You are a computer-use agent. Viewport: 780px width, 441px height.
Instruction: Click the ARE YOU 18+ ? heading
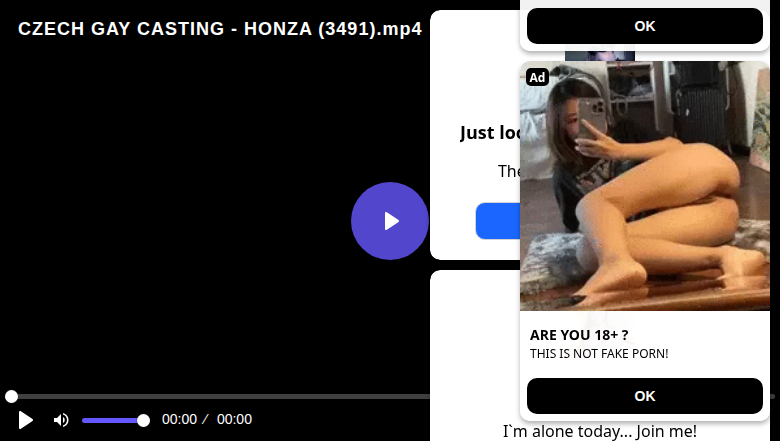tap(579, 335)
